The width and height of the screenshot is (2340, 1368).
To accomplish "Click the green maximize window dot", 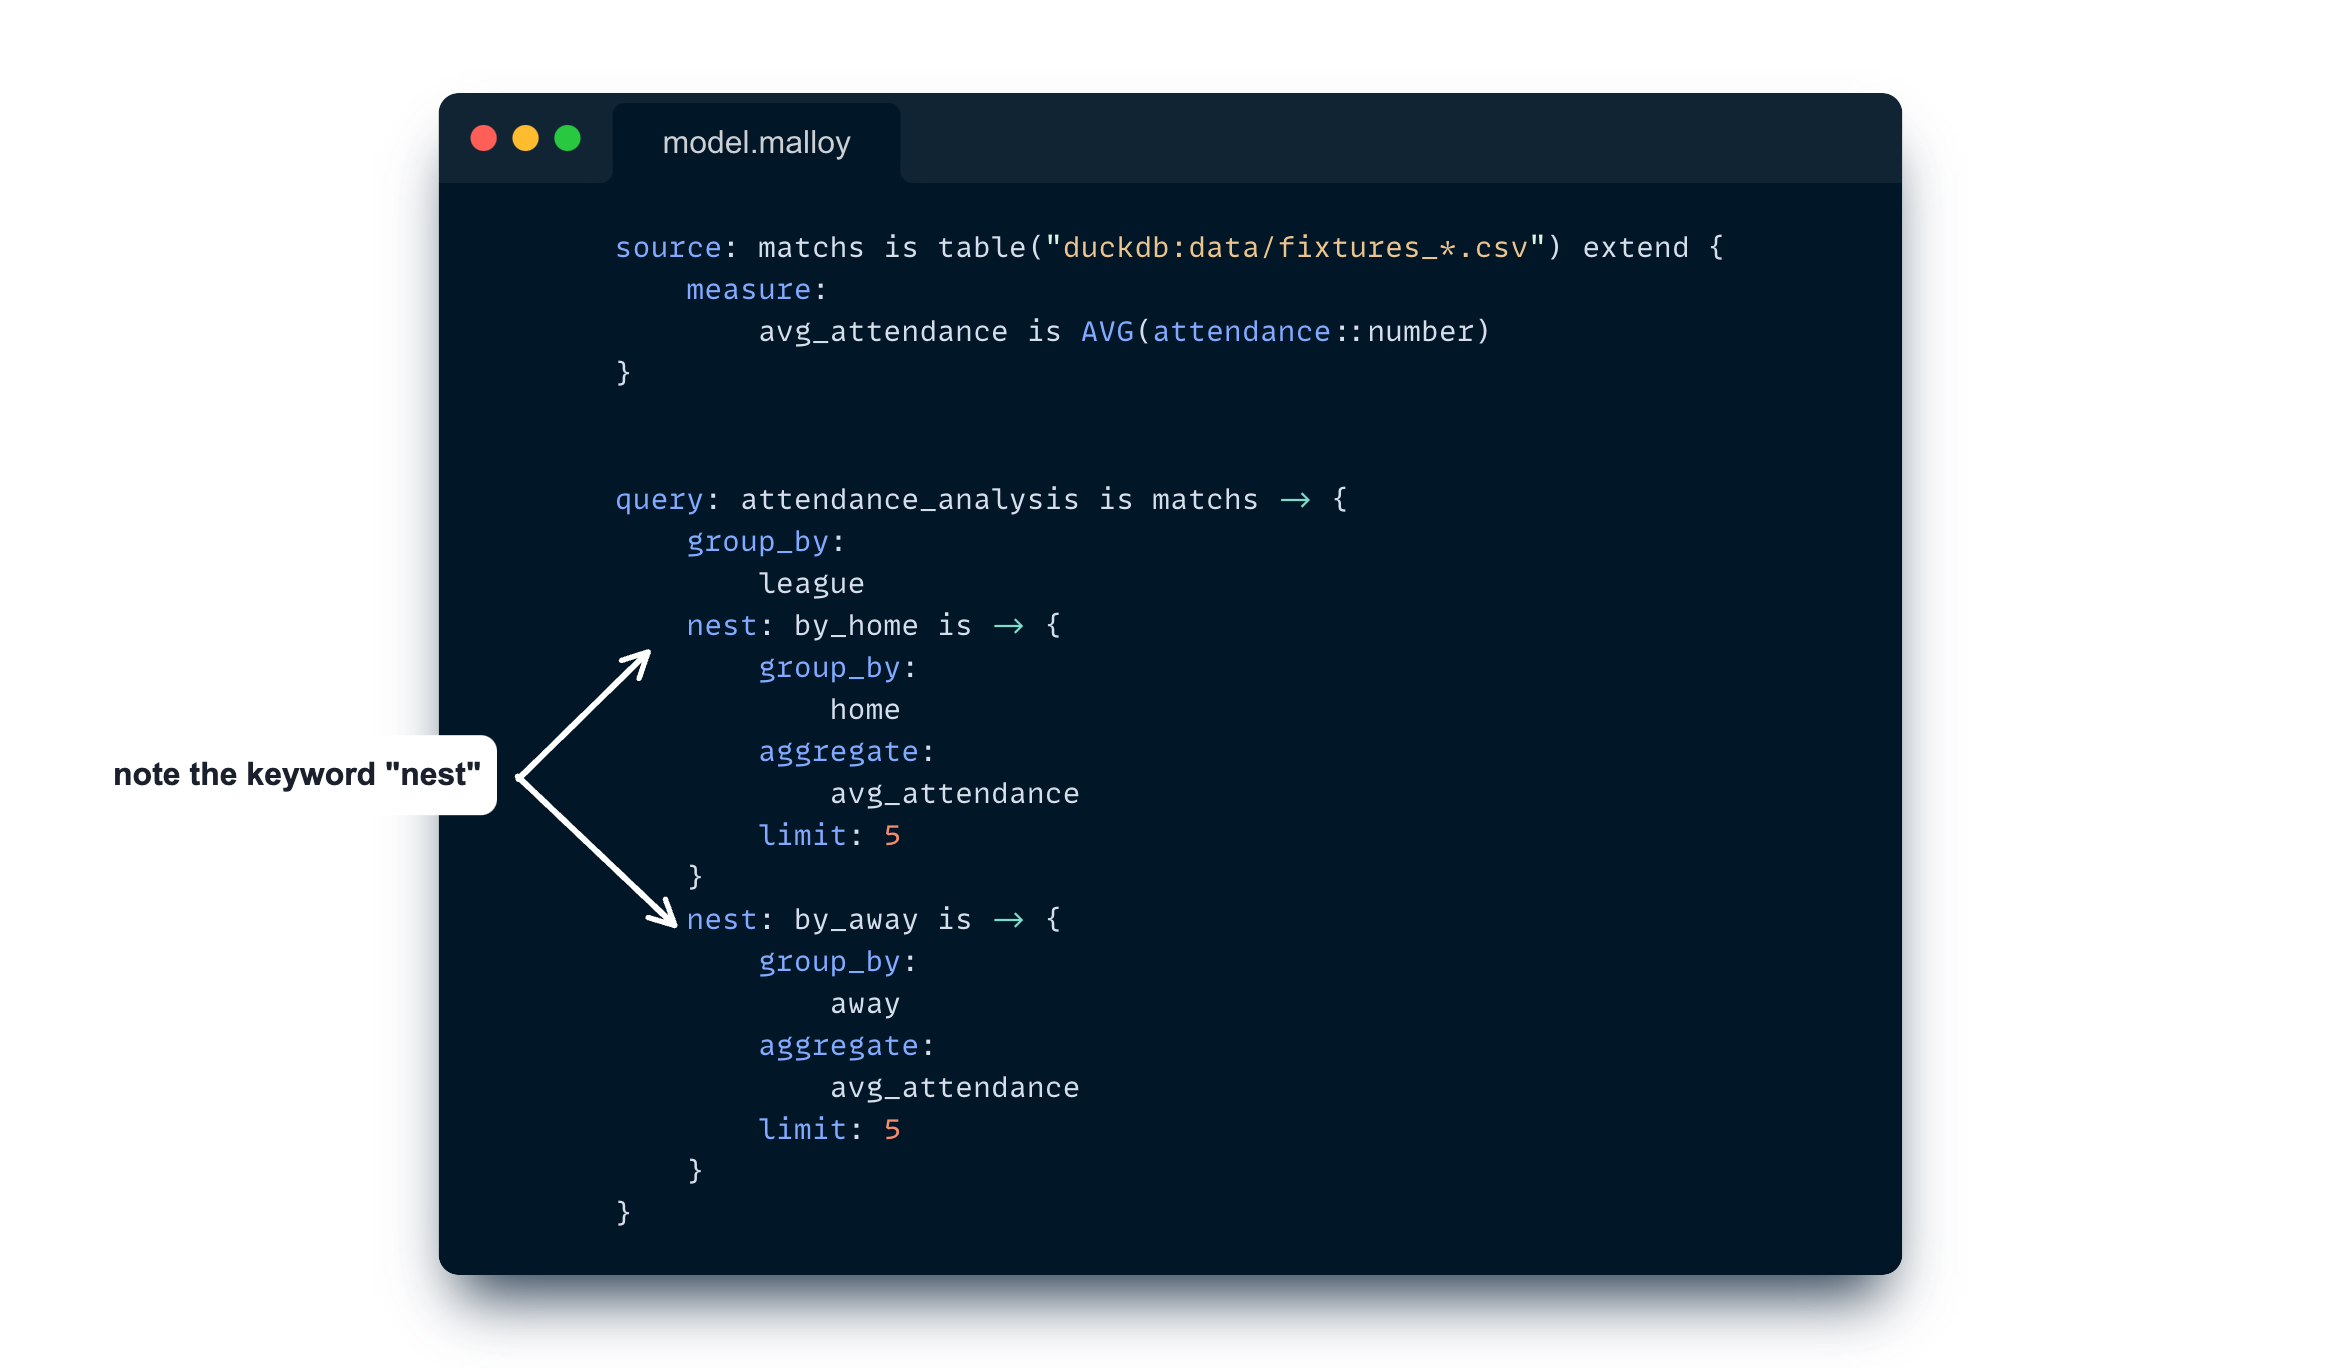I will pyautogui.click(x=568, y=138).
